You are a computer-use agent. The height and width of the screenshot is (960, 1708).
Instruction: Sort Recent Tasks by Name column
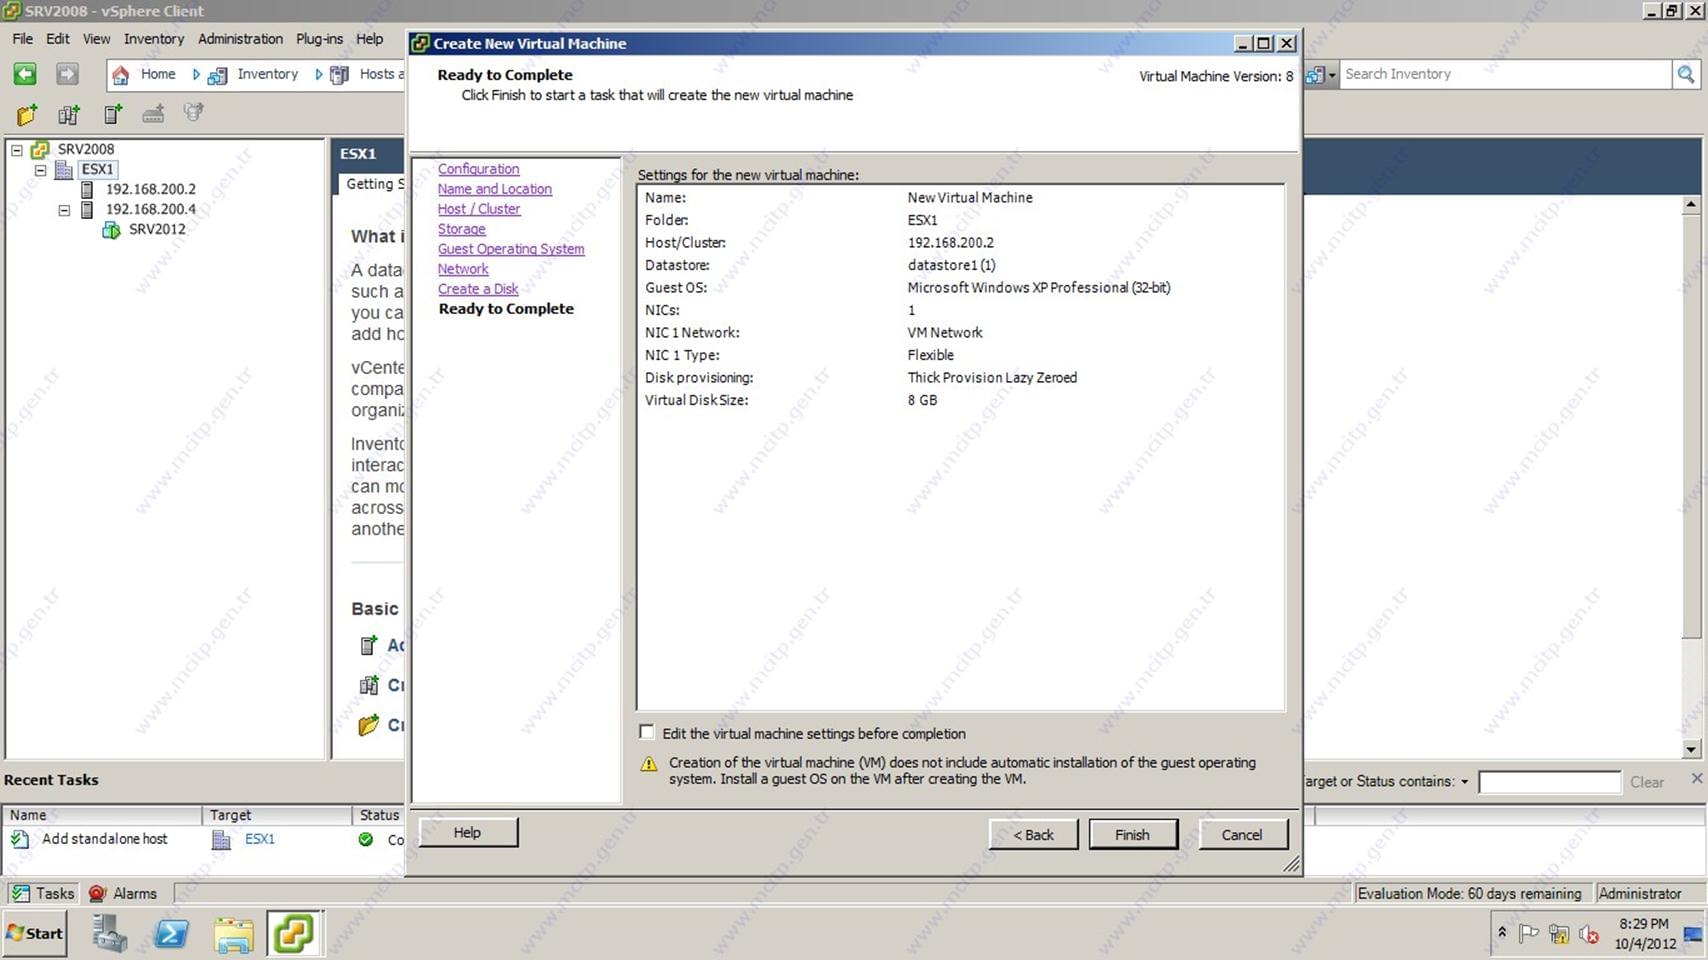pyautogui.click(x=102, y=815)
